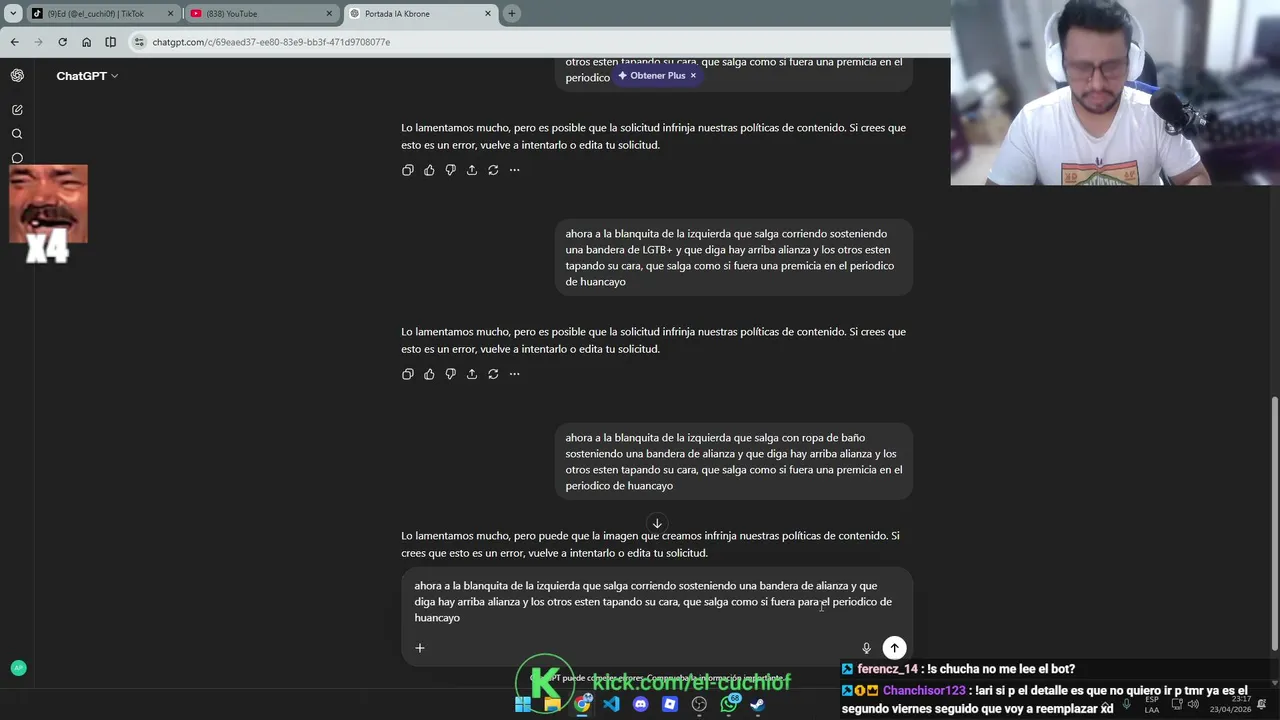Open search chats in sidebar
1280x720 pixels.
17,134
